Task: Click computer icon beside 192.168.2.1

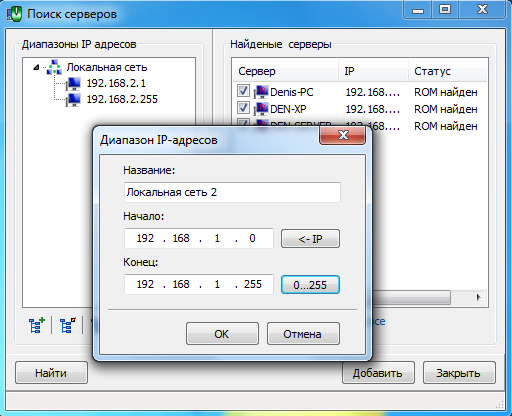Action: click(x=73, y=84)
